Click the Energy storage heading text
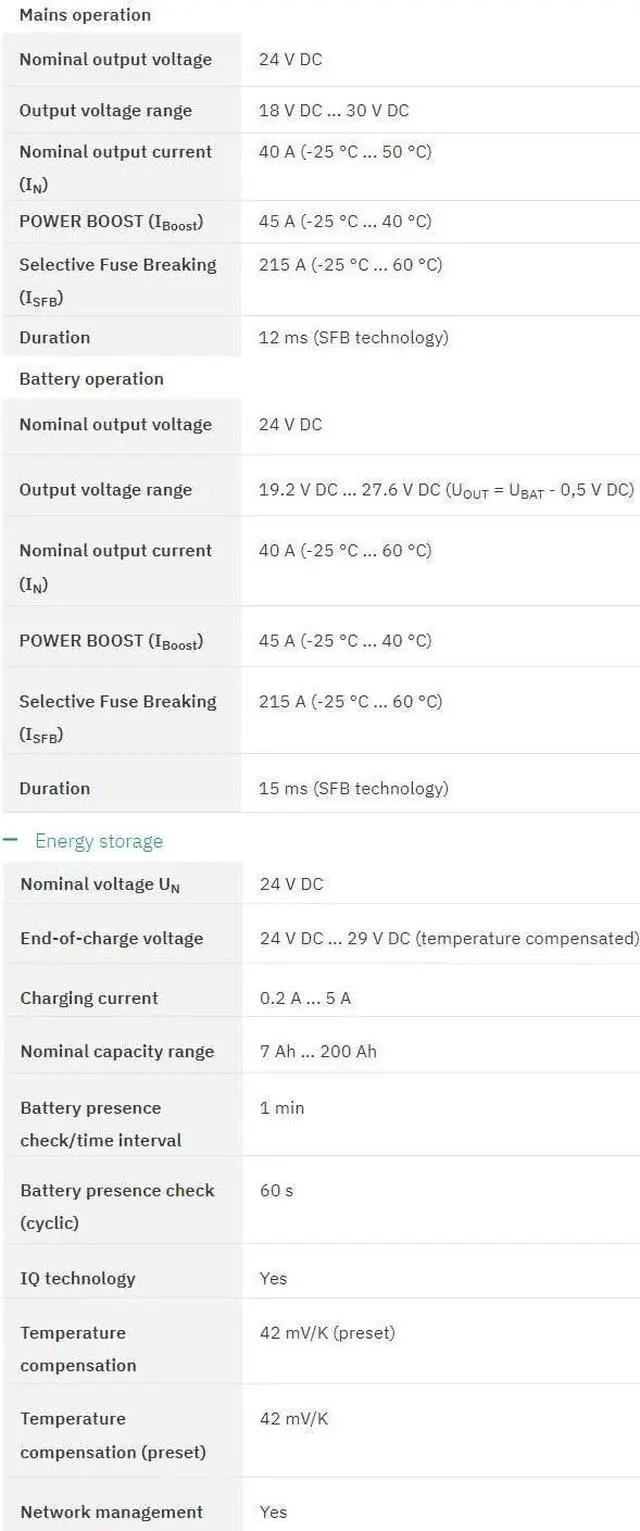The width and height of the screenshot is (640, 1531). click(x=98, y=841)
